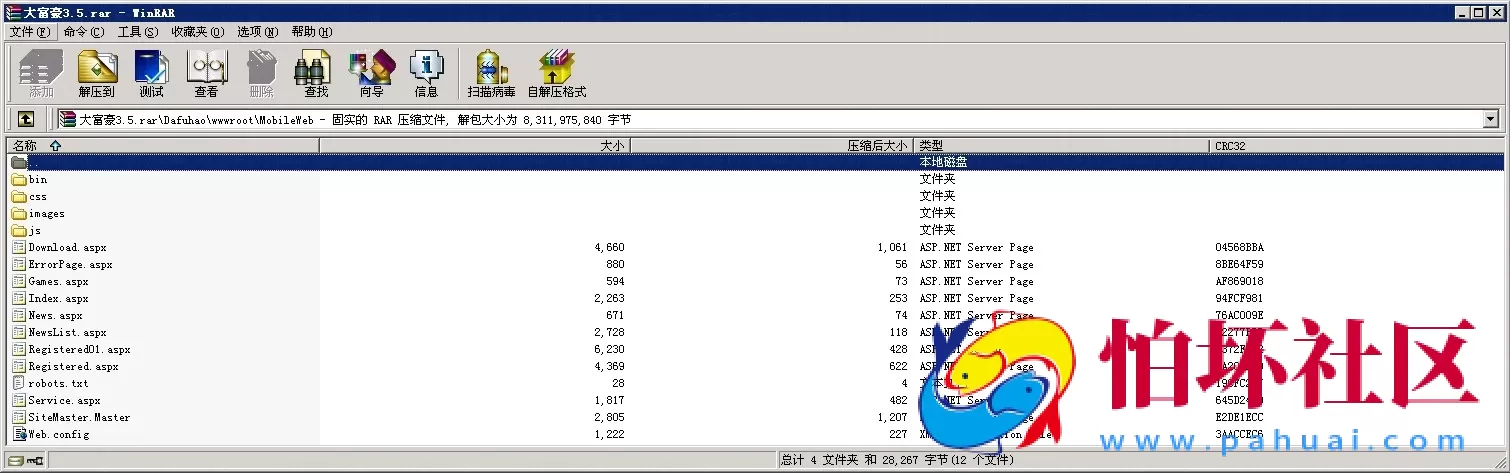Open the address bar path dropdown arrow
This screenshot has width=1510, height=473.
point(1491,120)
